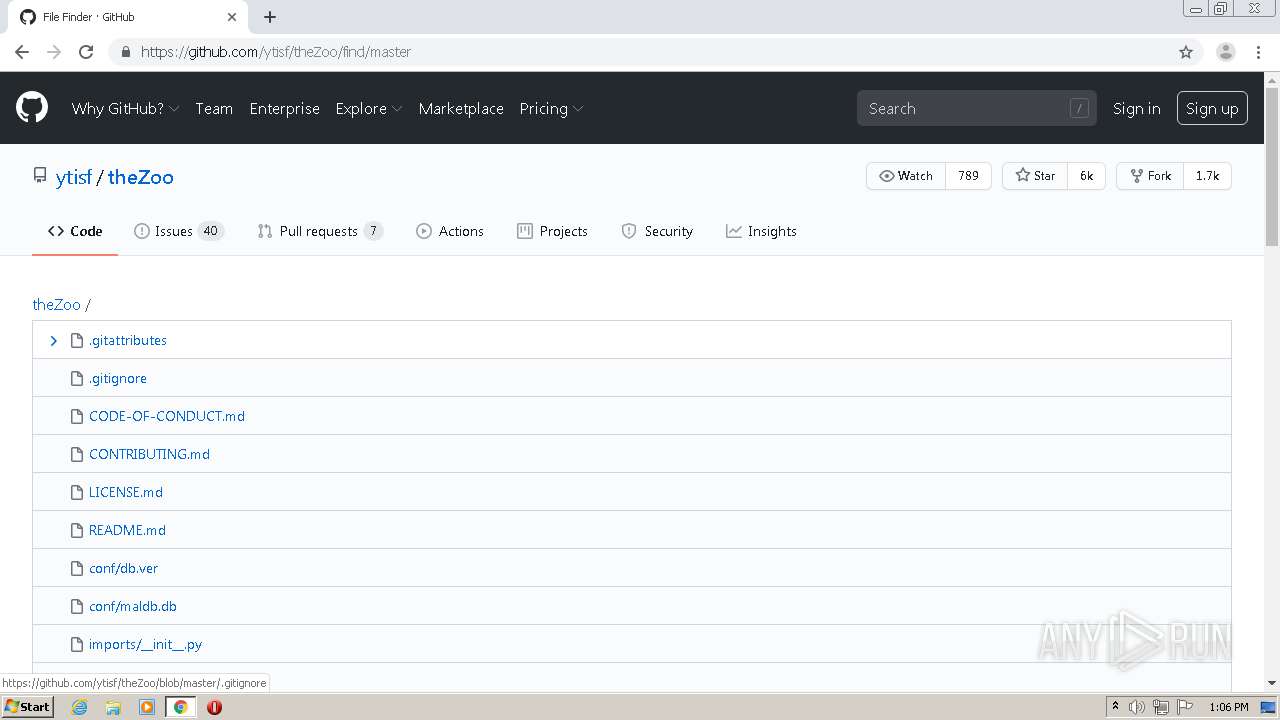The width and height of the screenshot is (1280, 720).
Task: Click the file icon beside .gitattributes
Action: point(77,340)
